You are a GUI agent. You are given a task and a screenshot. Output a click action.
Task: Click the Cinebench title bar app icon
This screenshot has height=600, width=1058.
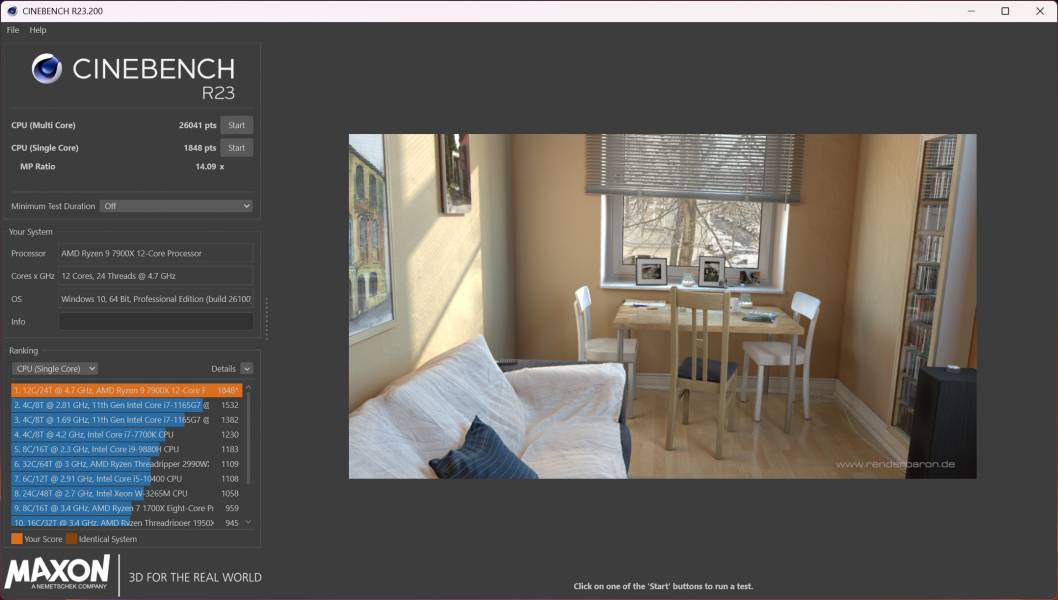point(11,11)
